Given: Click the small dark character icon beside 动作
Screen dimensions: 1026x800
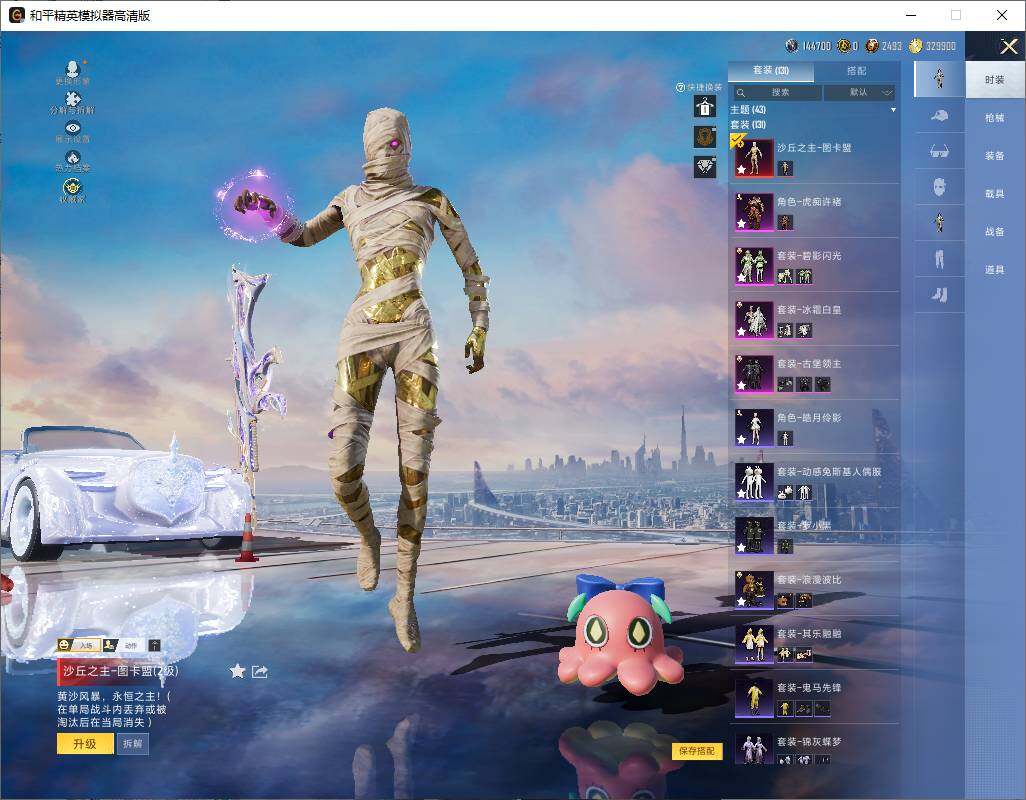Looking at the screenshot, I should [154, 645].
